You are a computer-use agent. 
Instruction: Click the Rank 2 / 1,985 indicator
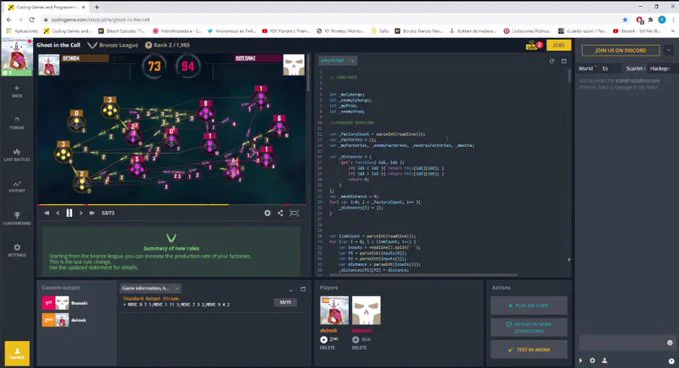click(167, 45)
